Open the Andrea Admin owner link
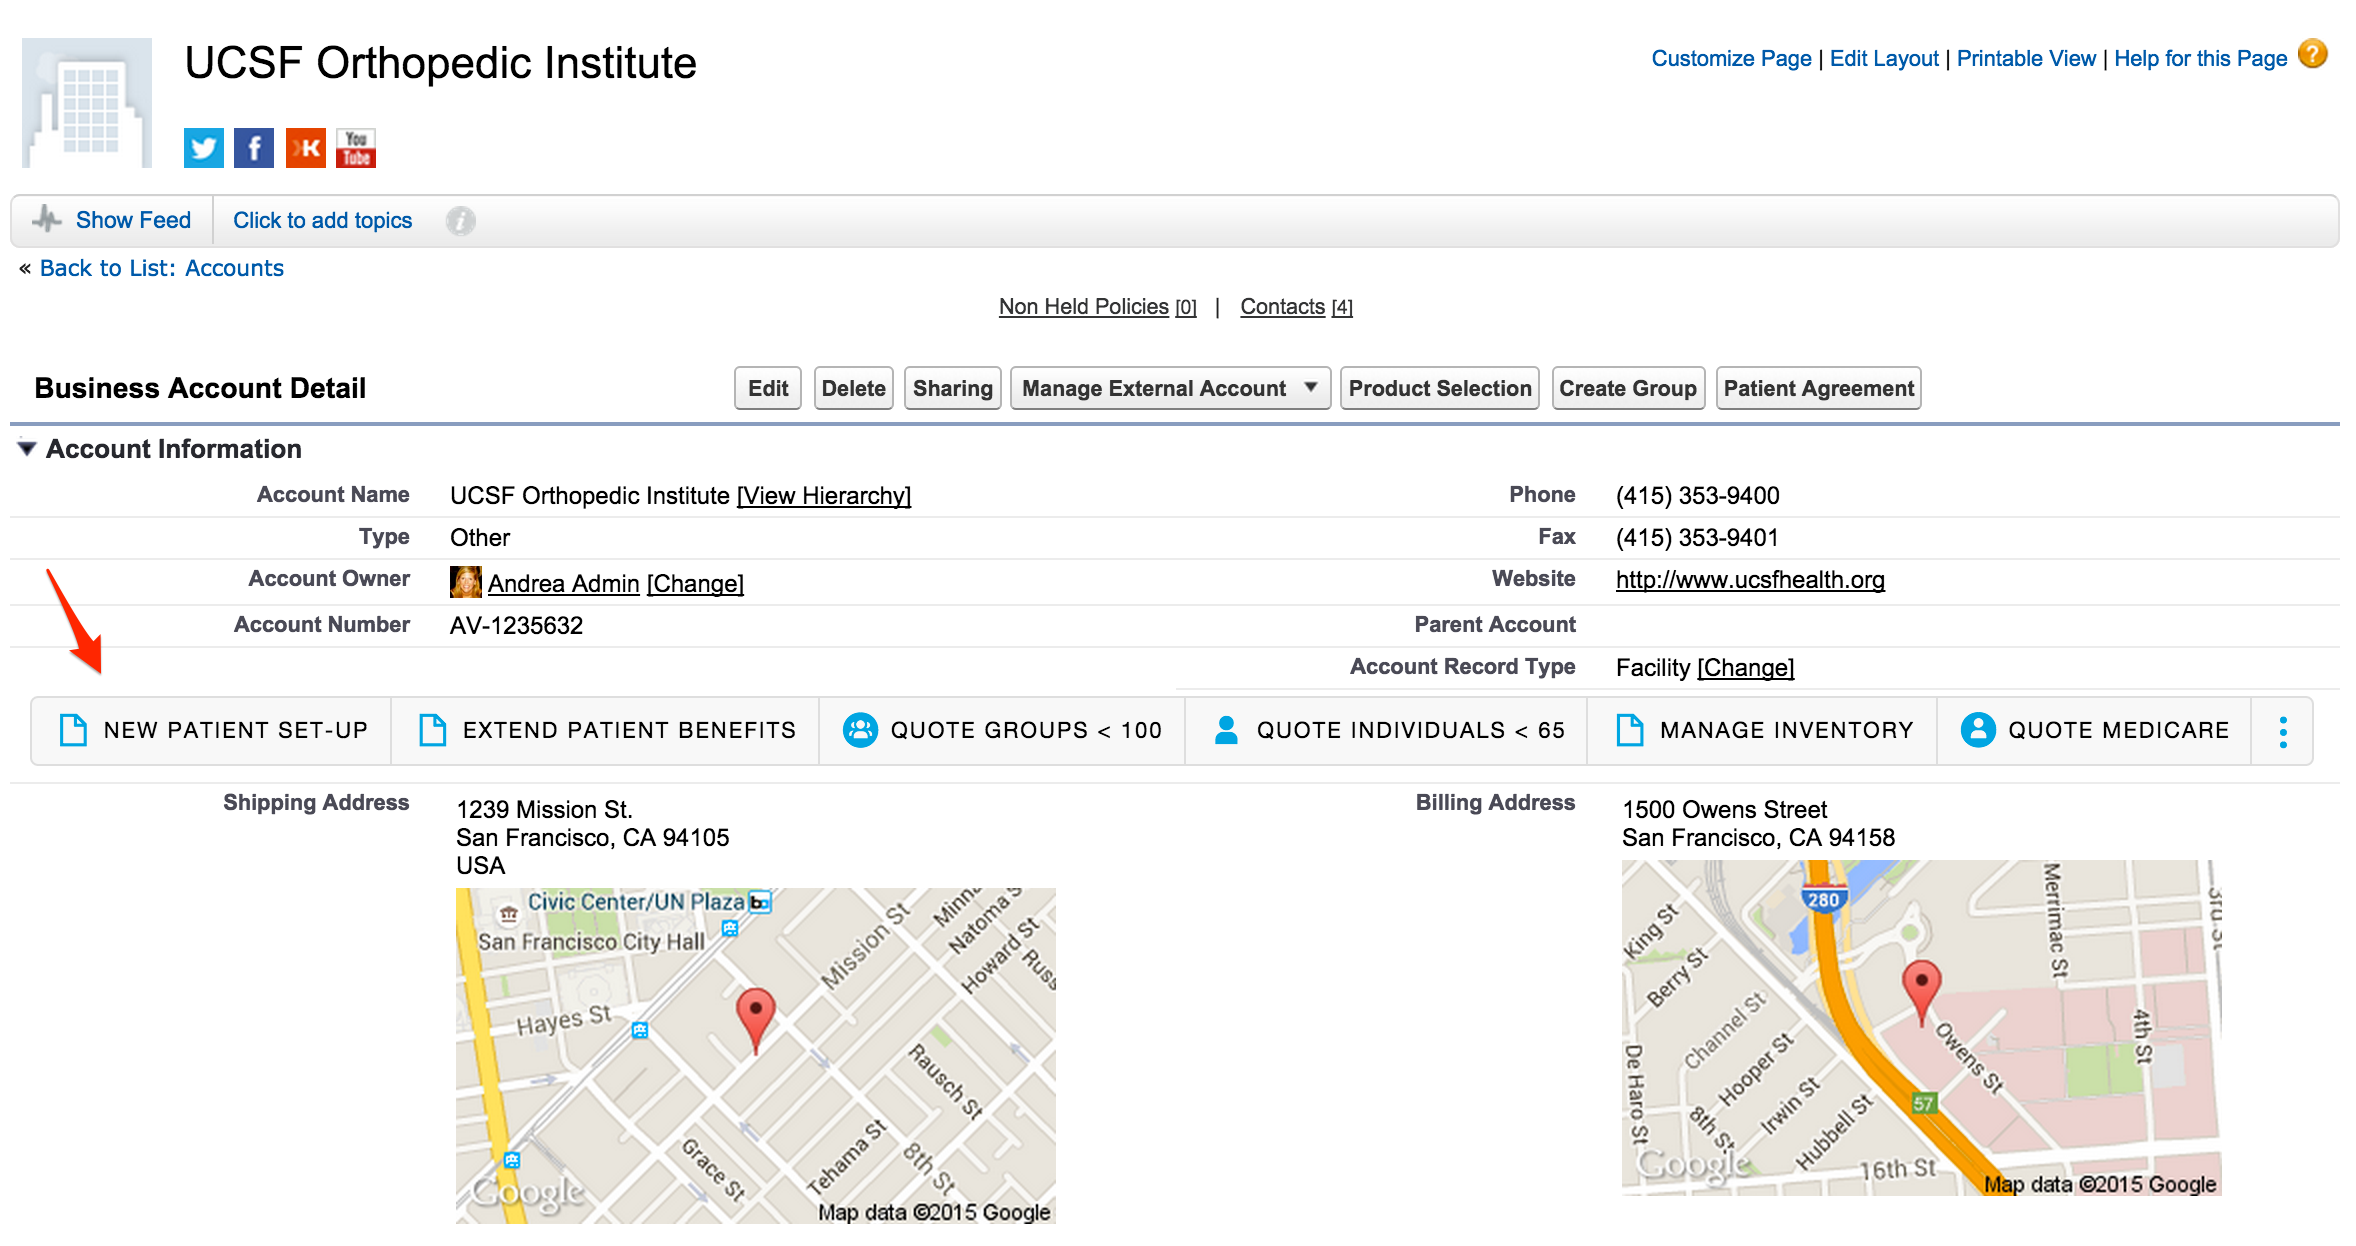 (x=563, y=584)
